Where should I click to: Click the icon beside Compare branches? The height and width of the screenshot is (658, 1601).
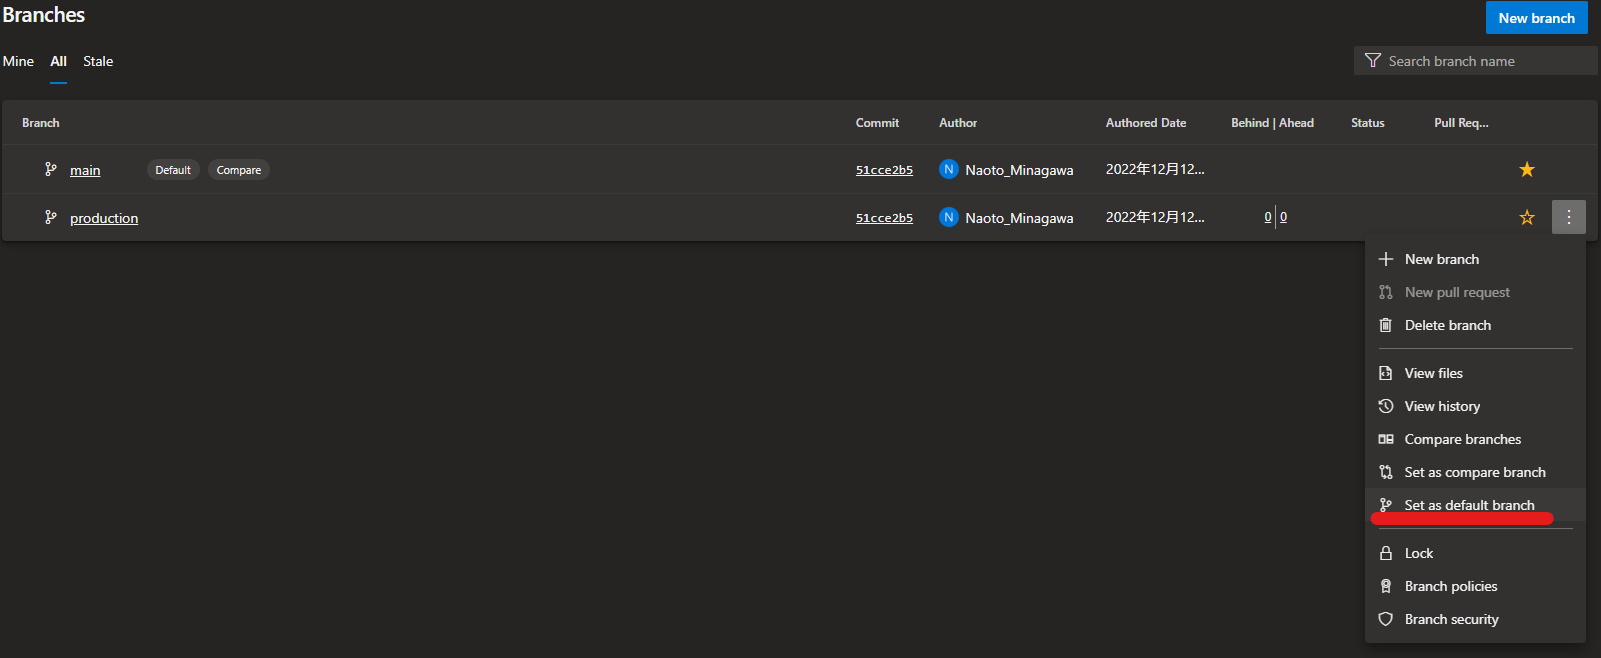1386,439
